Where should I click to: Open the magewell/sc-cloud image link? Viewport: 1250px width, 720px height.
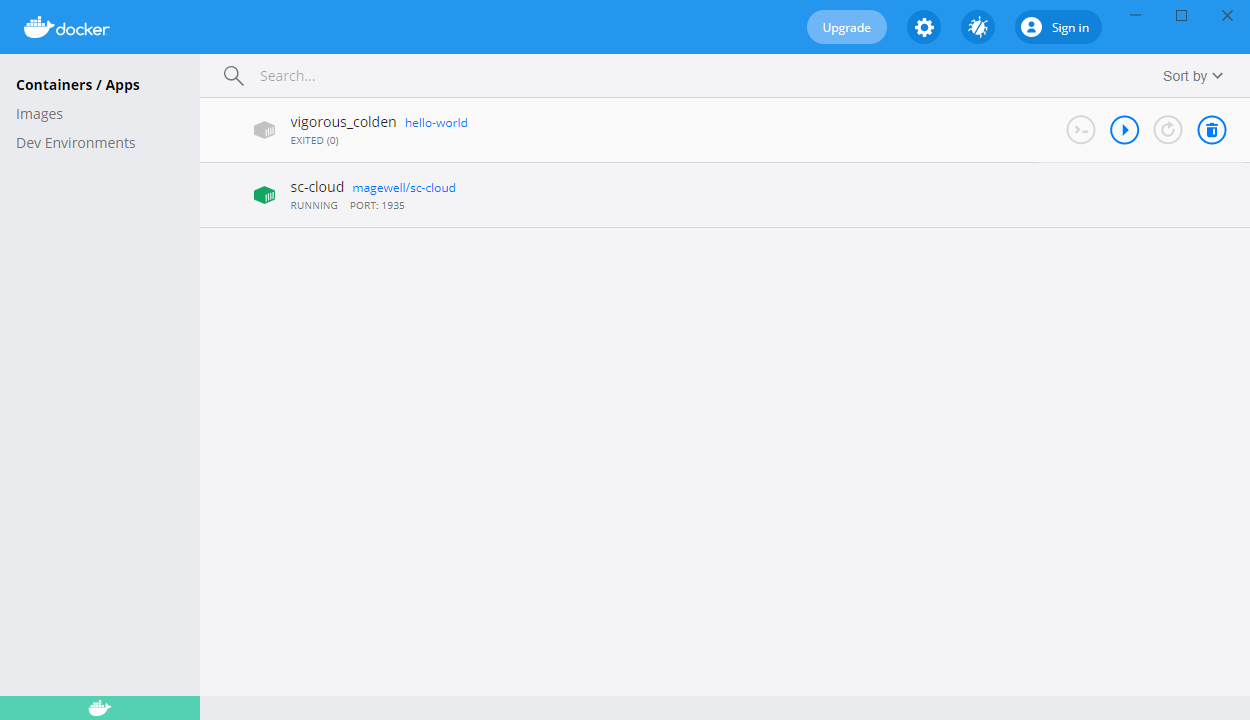point(403,187)
